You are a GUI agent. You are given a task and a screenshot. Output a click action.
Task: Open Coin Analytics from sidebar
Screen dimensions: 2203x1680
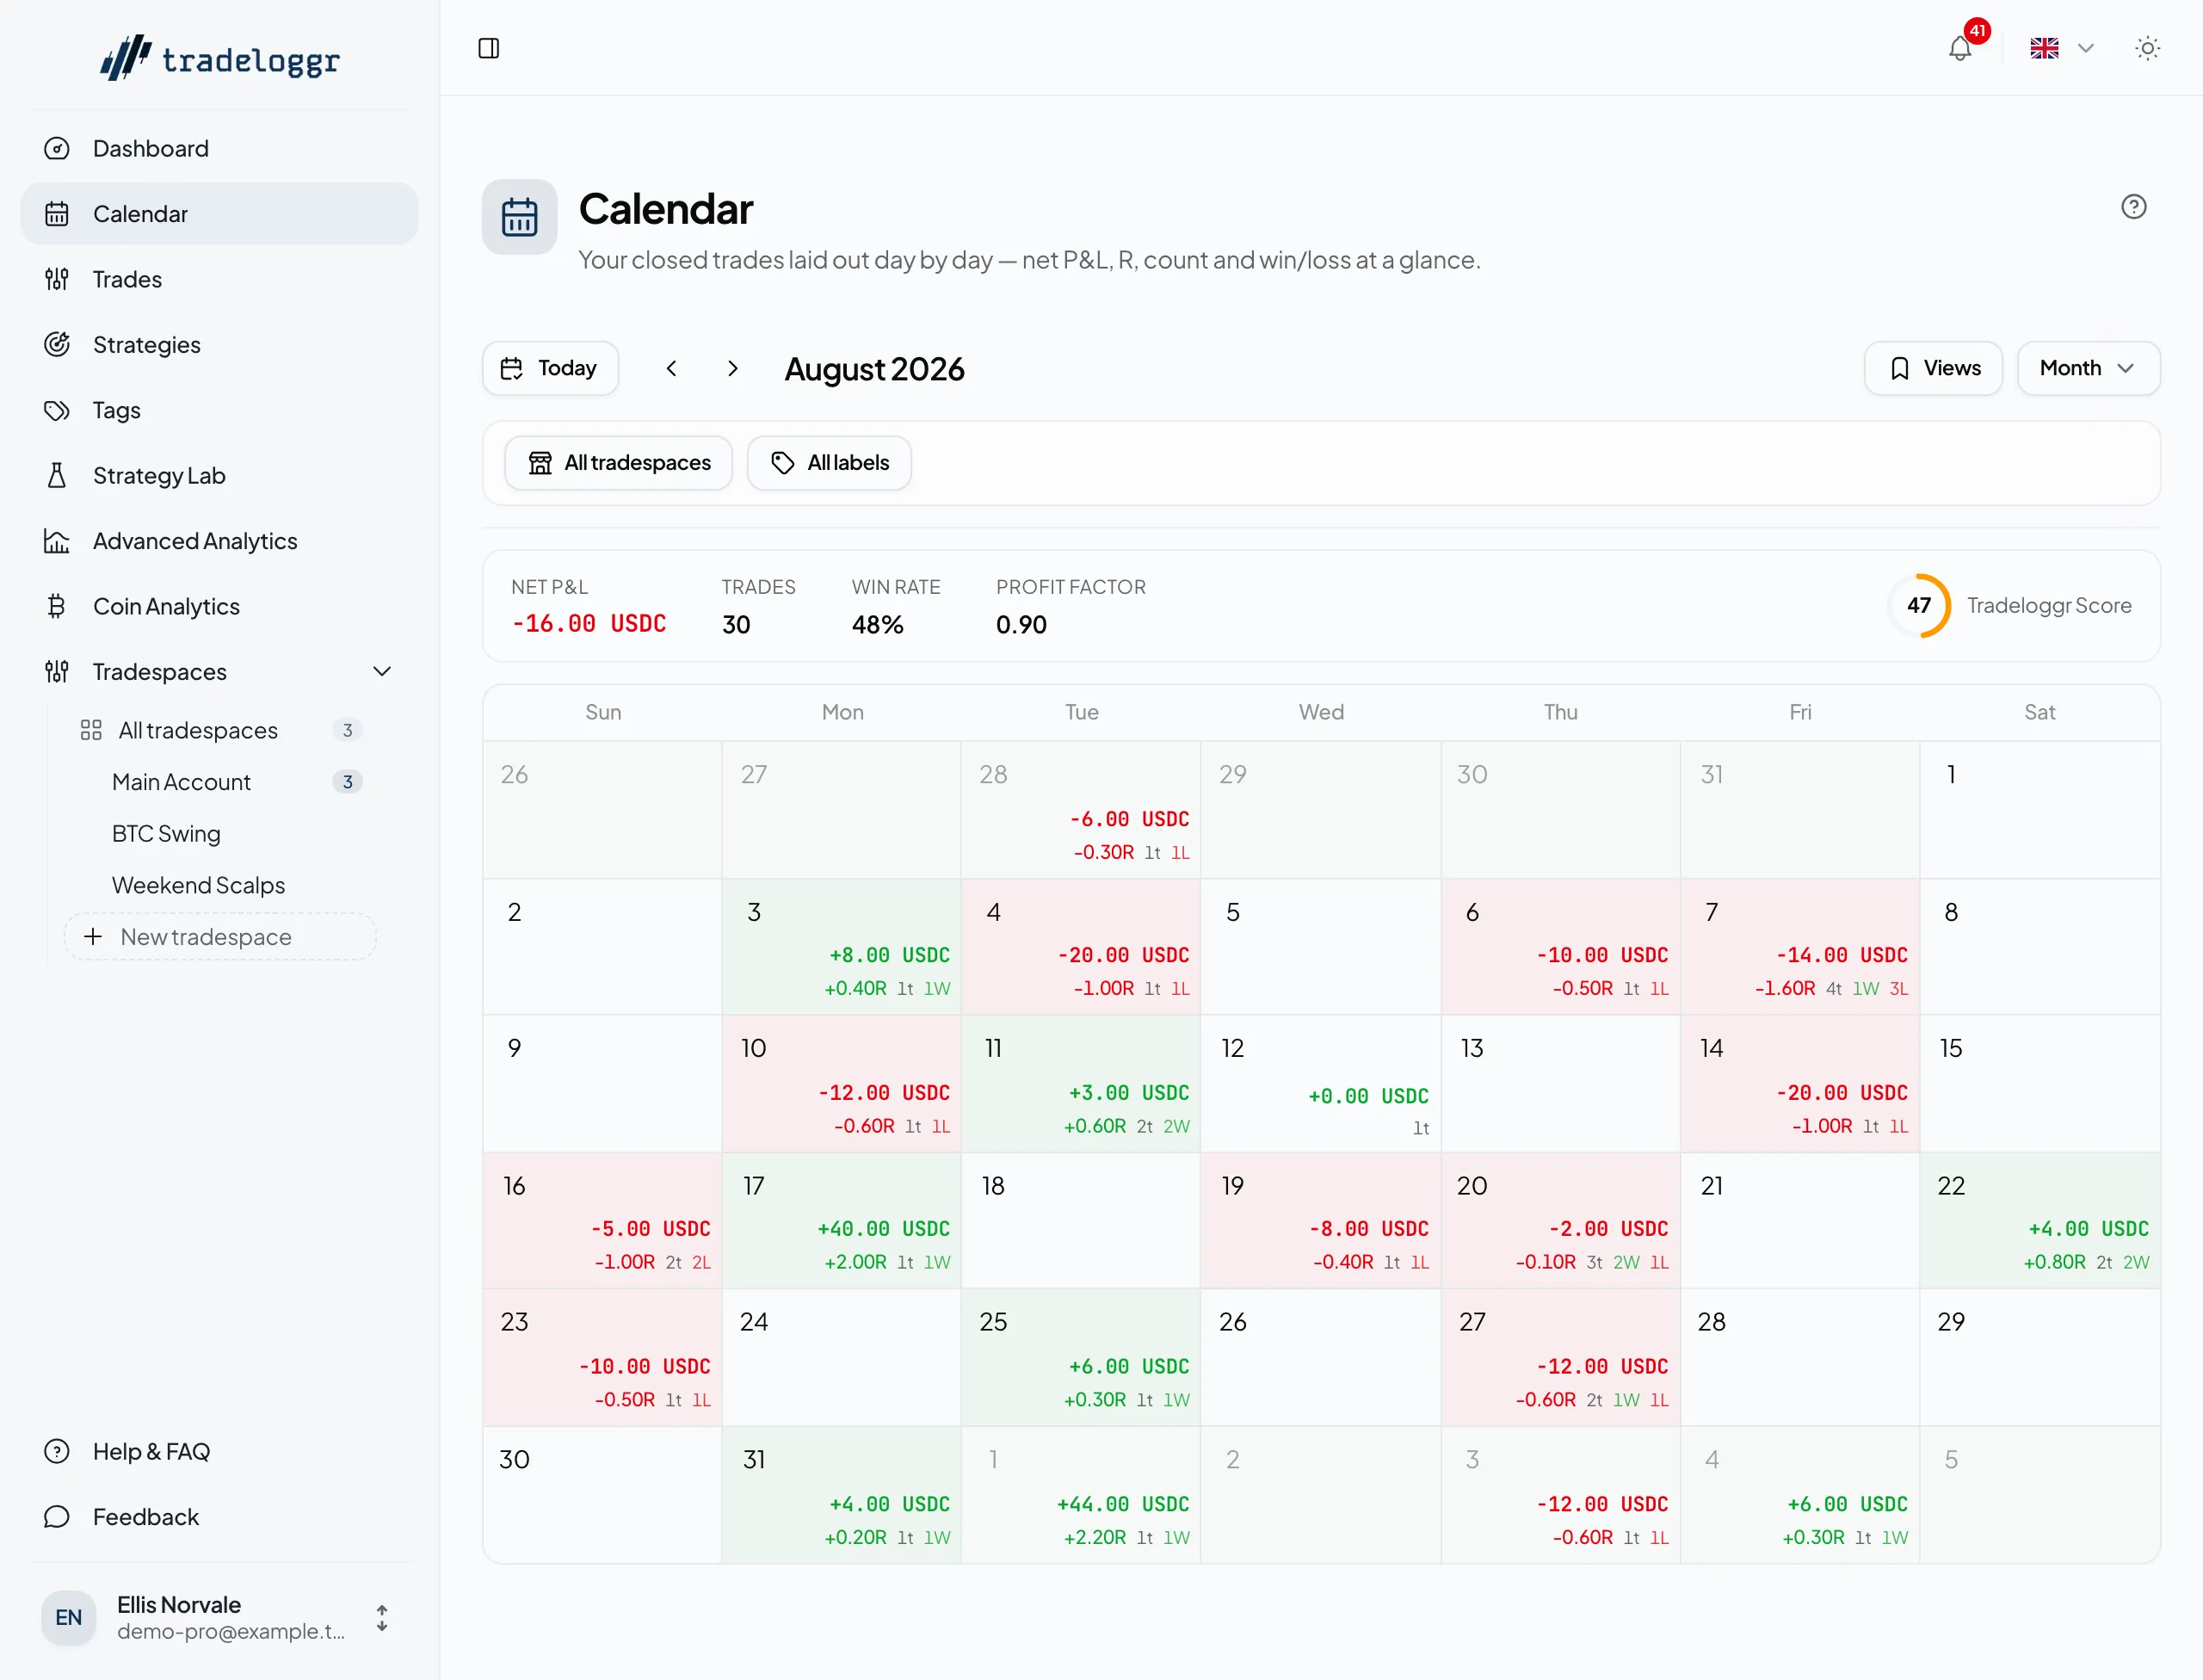(x=219, y=607)
